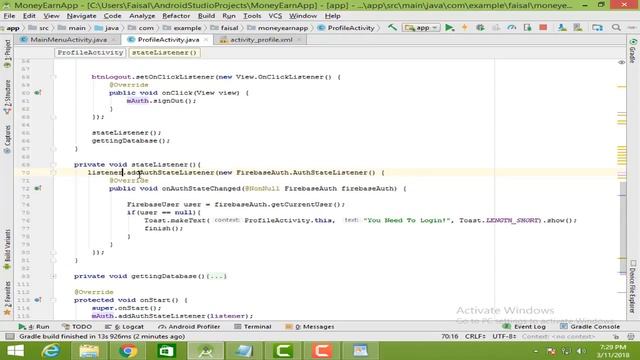Click the Windows Start button

(x=16, y=351)
